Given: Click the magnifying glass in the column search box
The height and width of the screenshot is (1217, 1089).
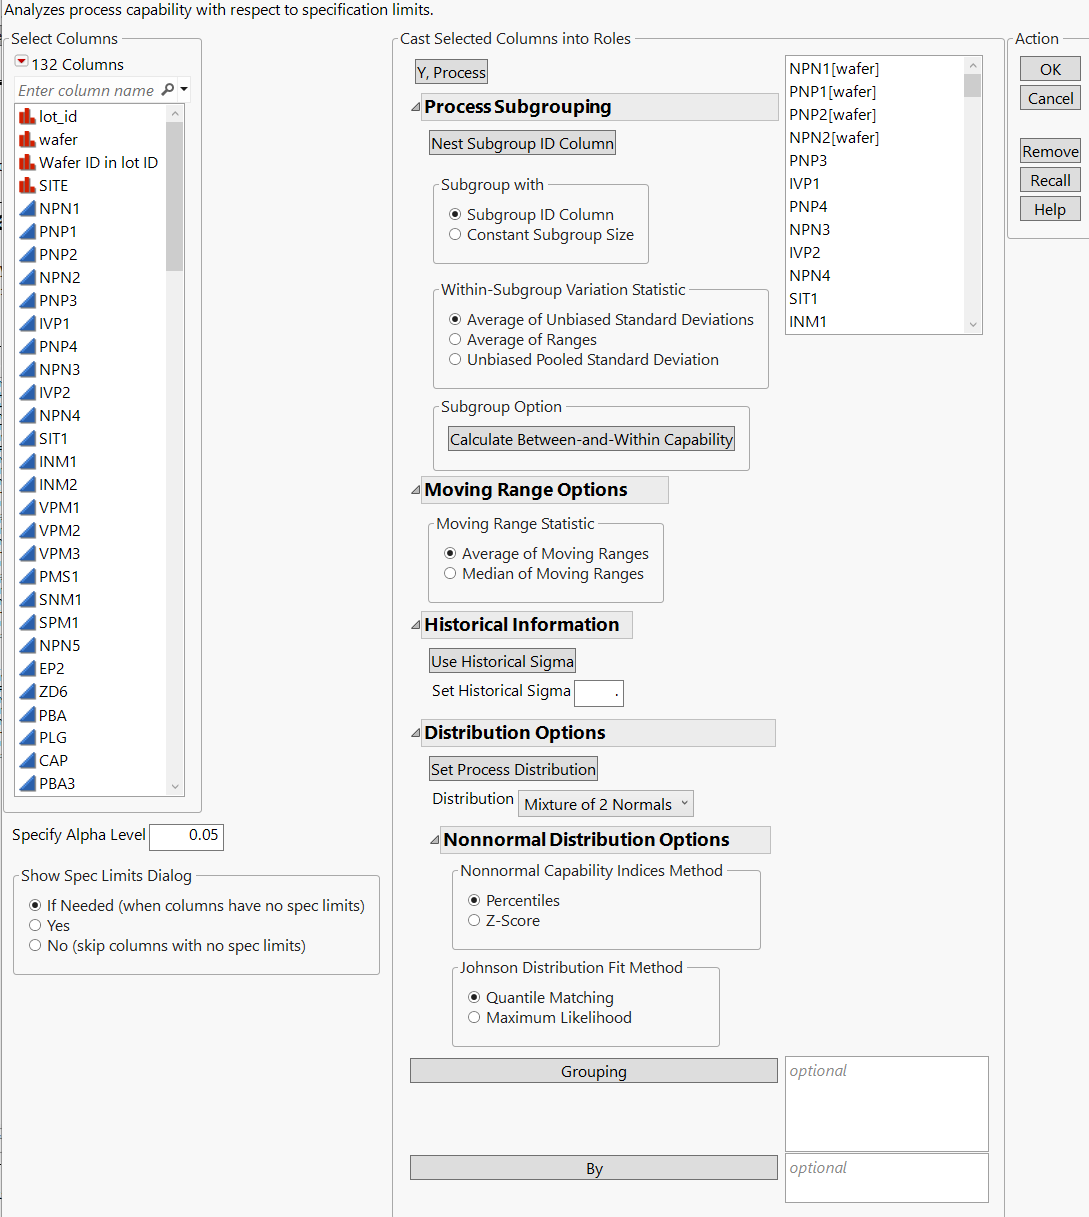Looking at the screenshot, I should click(x=169, y=90).
